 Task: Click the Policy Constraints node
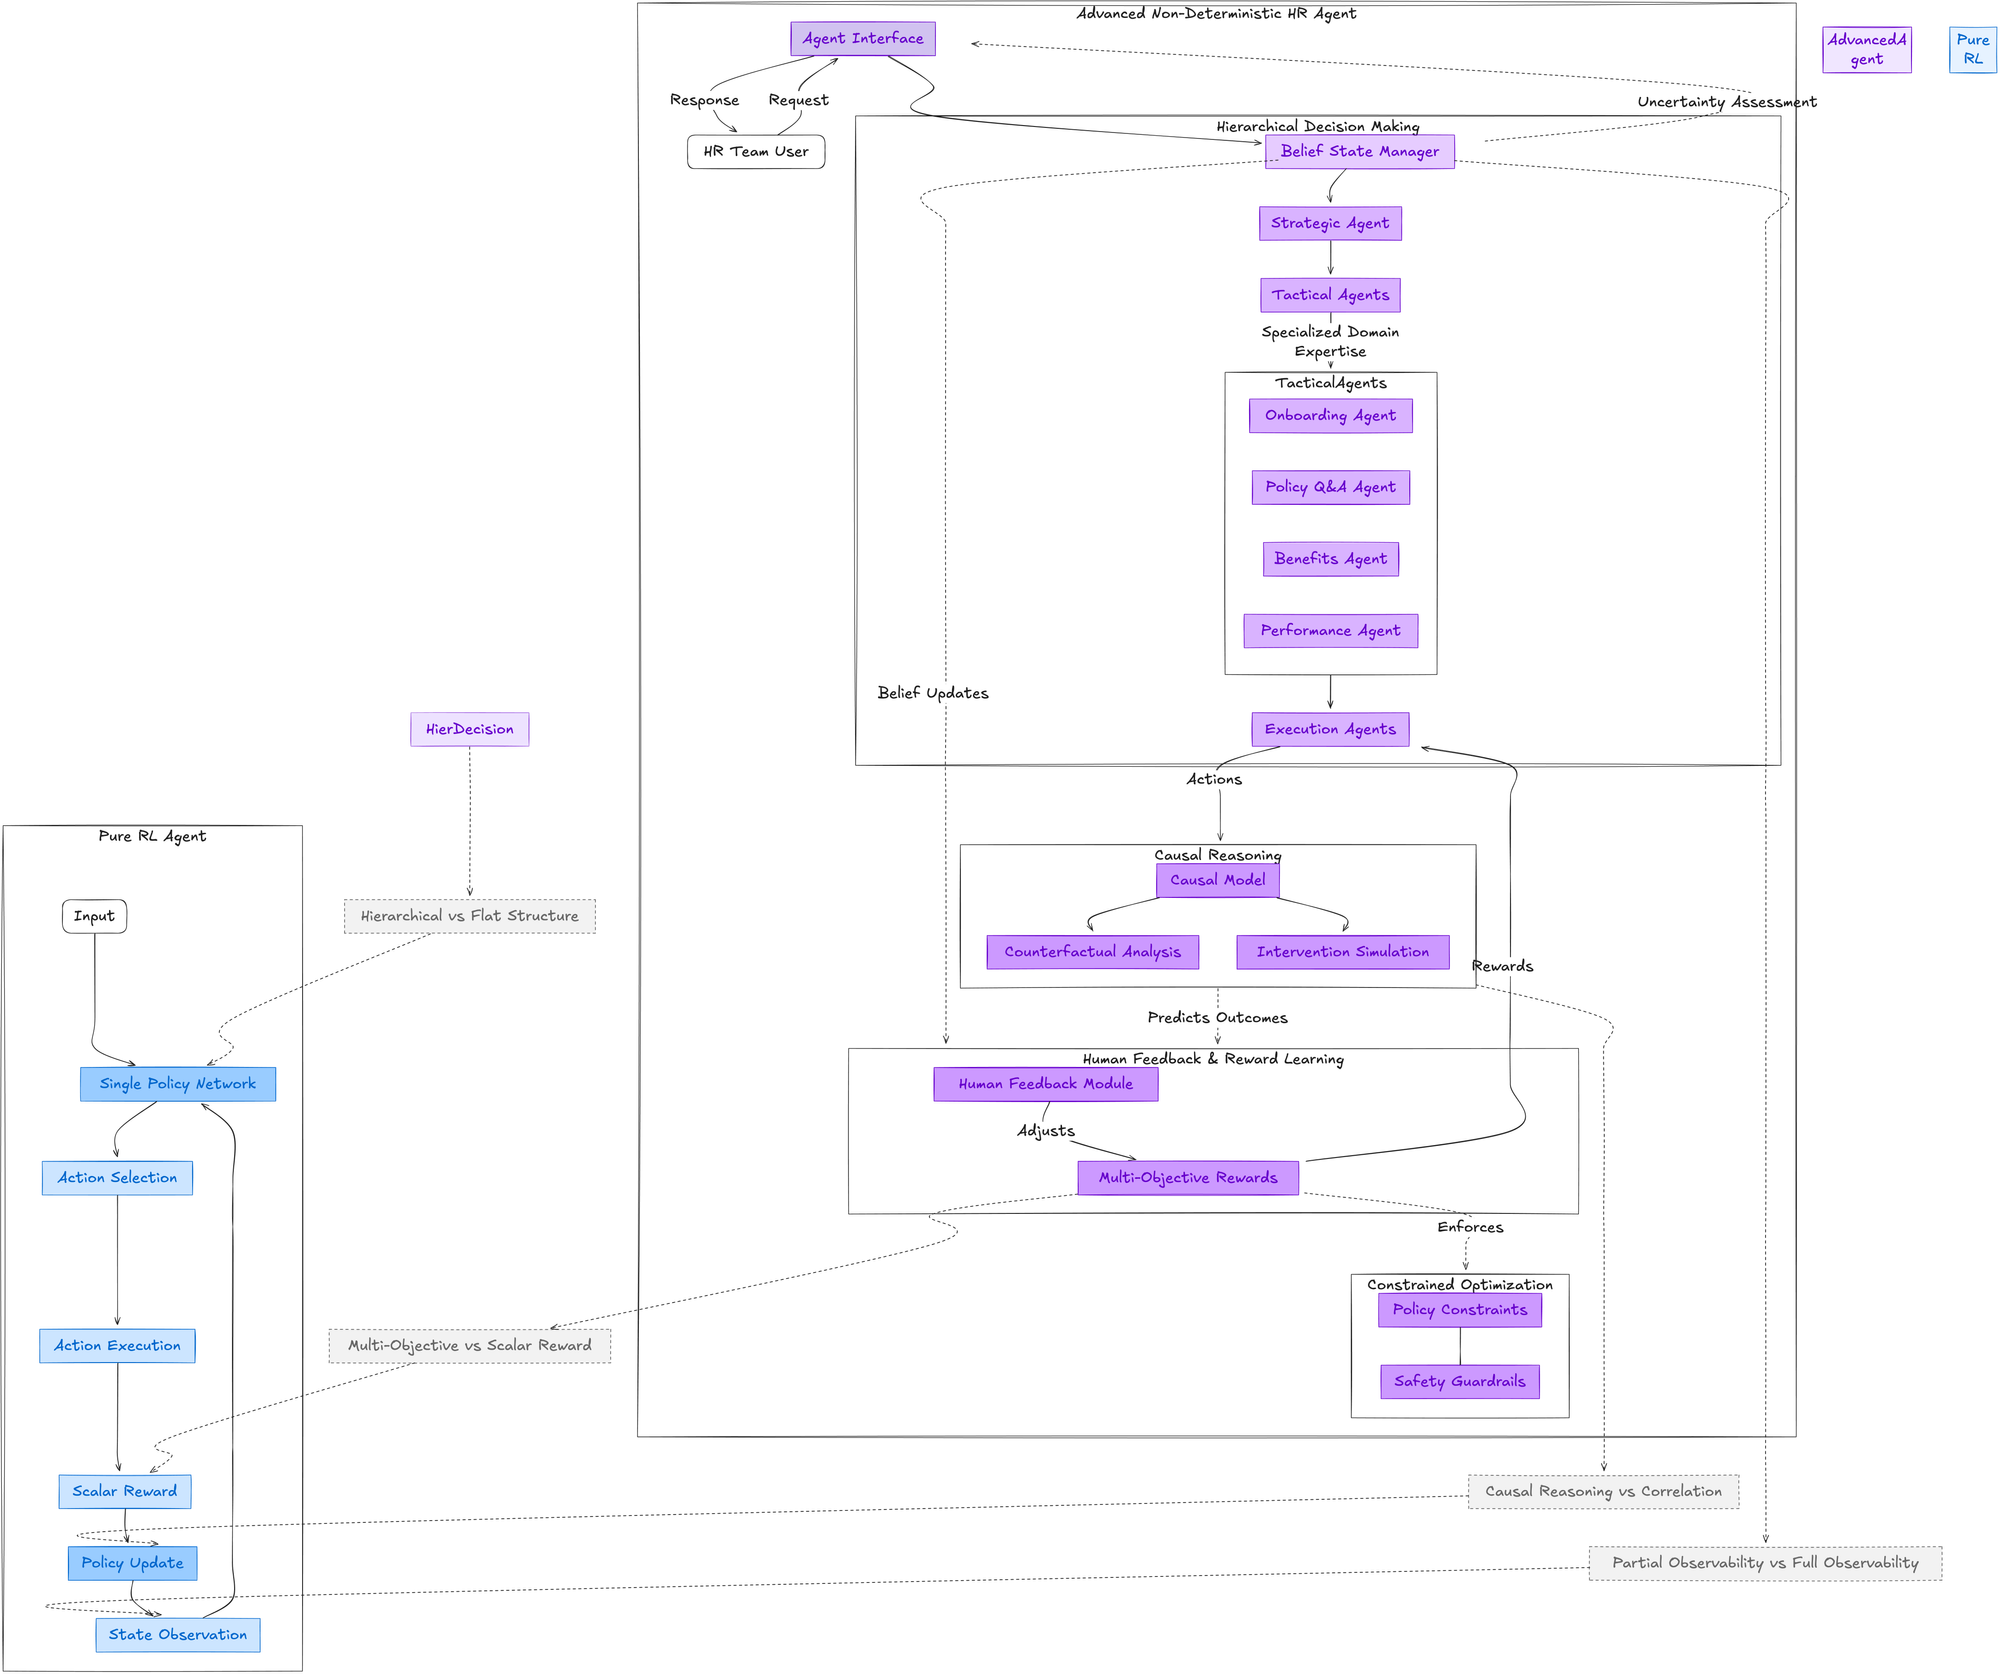tap(1460, 1310)
